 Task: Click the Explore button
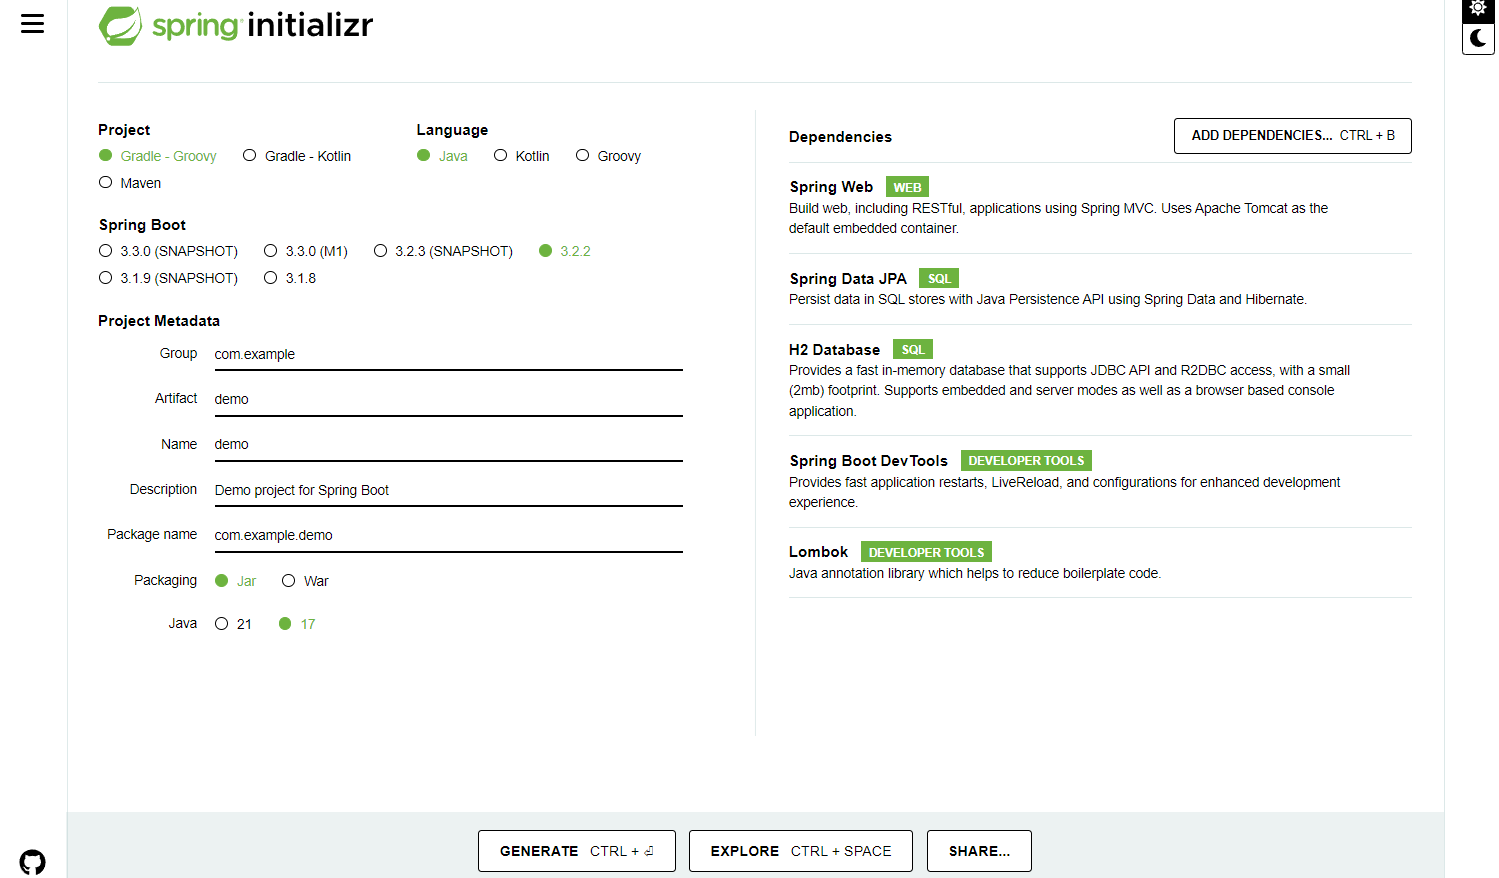tap(801, 851)
